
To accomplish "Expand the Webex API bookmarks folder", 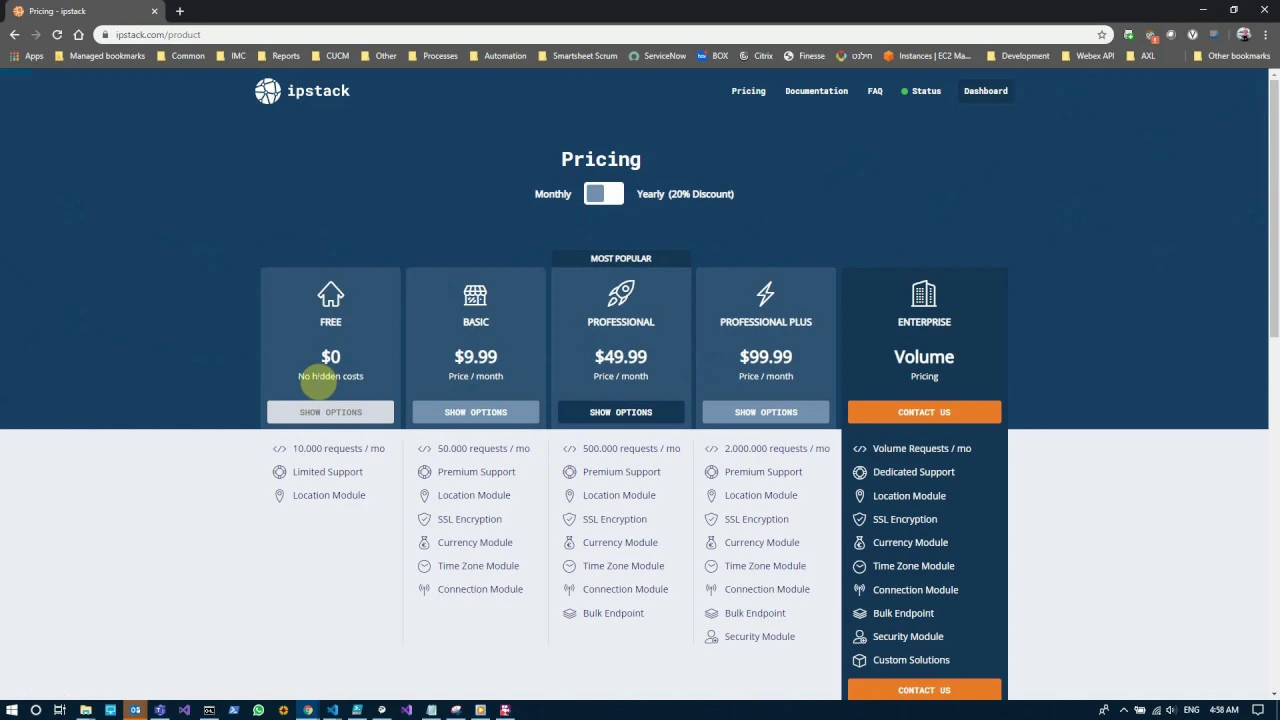I will [x=1087, y=56].
